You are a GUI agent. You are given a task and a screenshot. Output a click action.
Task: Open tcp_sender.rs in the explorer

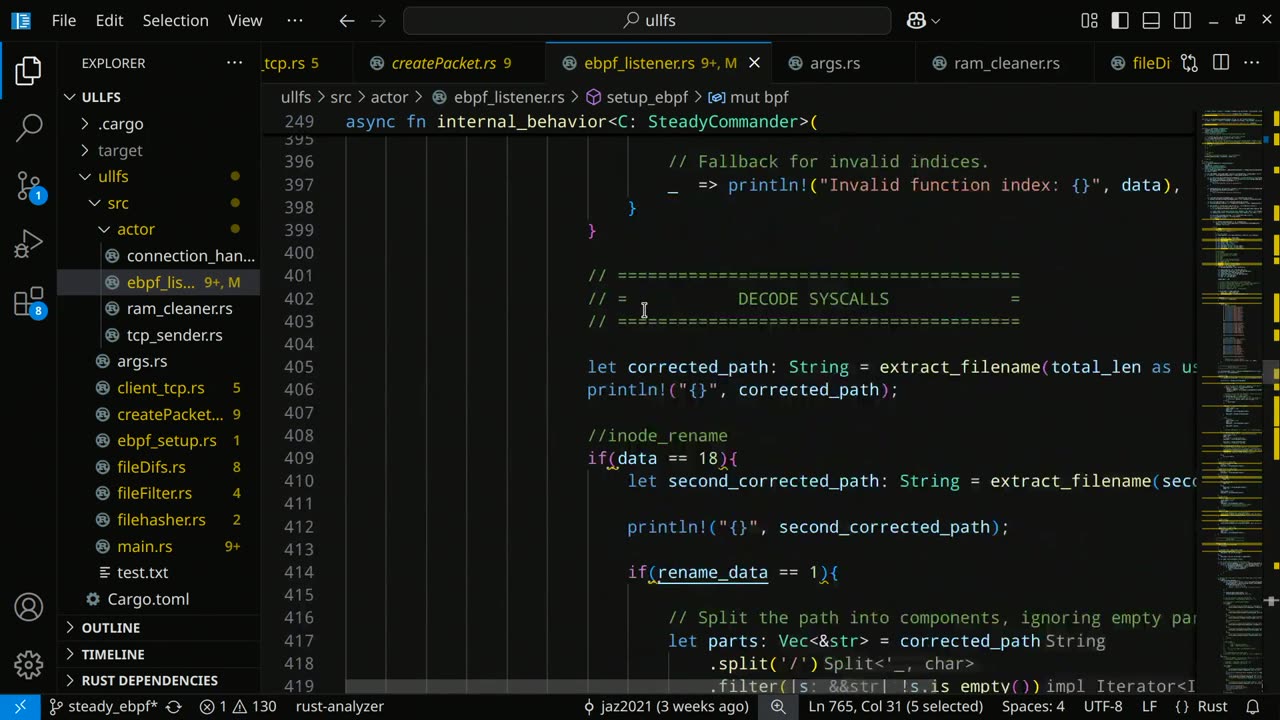point(160,335)
